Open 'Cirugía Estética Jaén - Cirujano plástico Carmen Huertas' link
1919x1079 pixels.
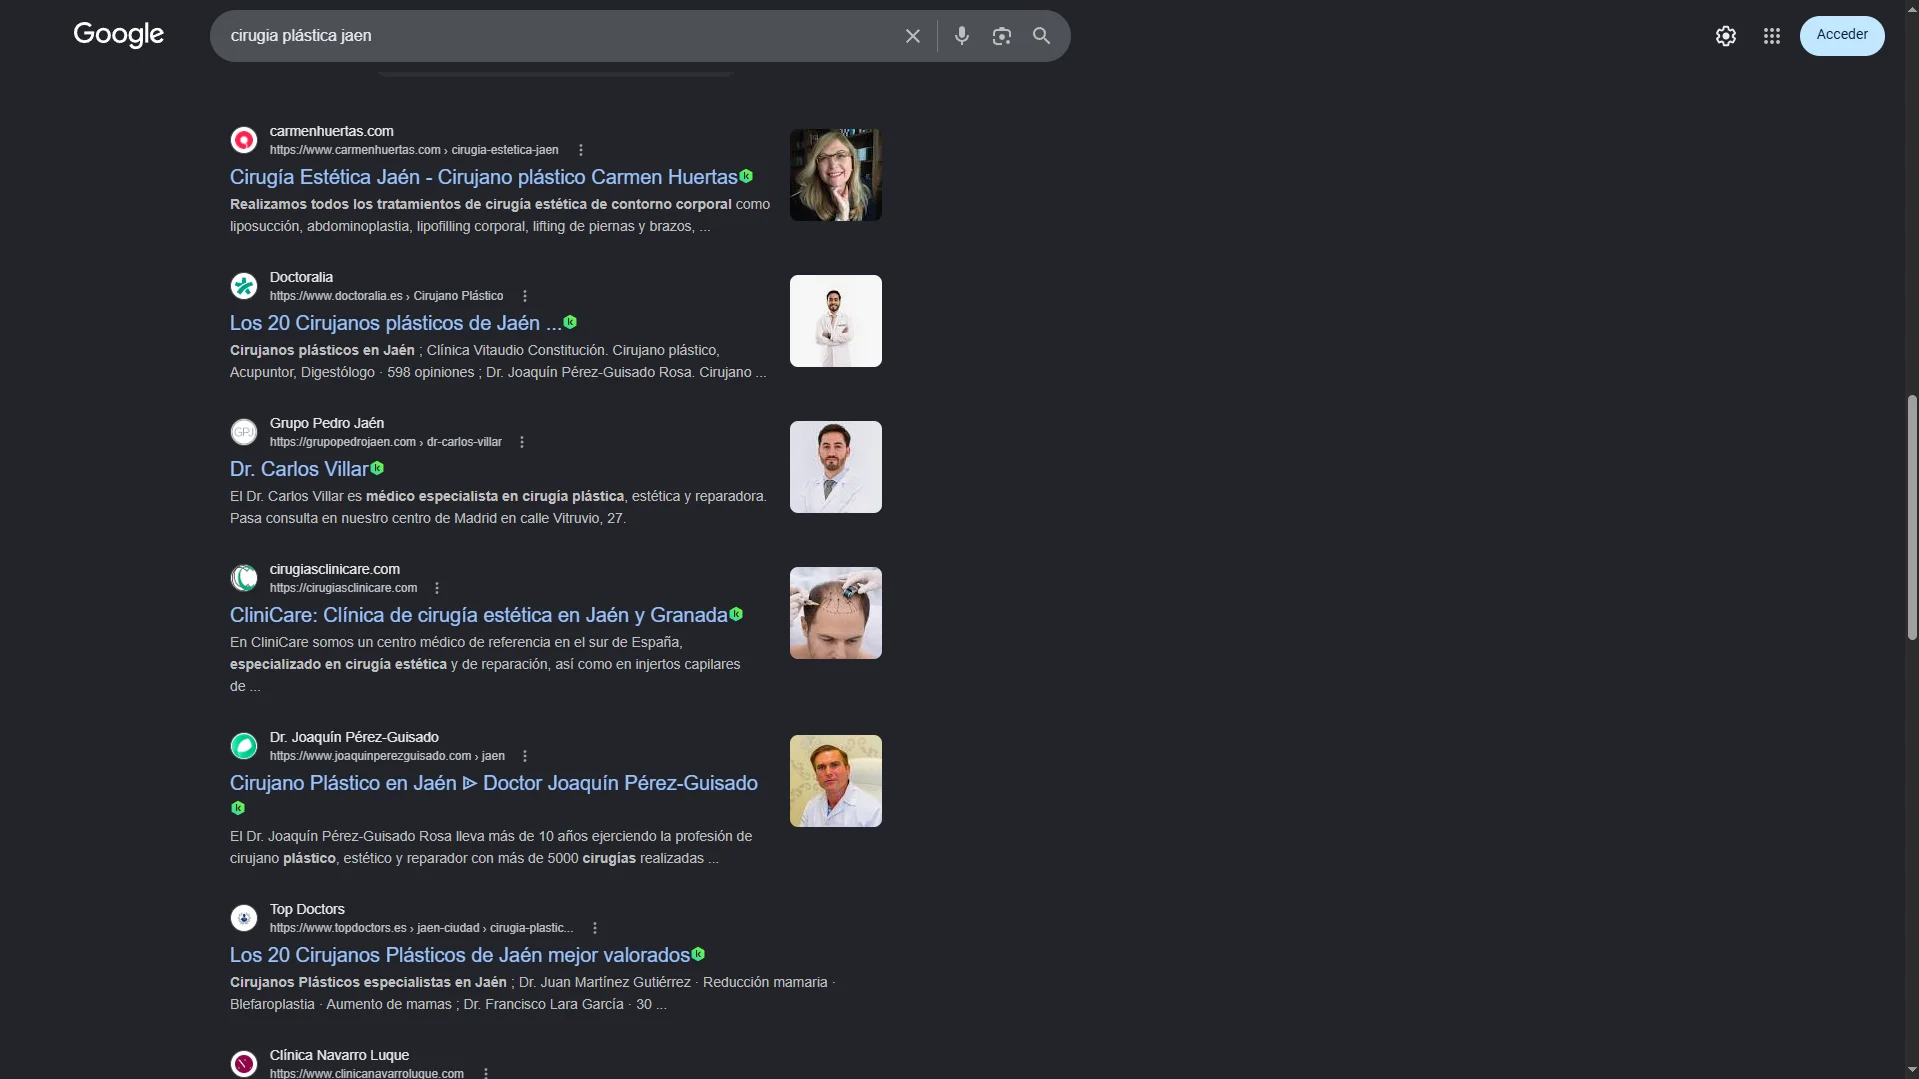tap(483, 177)
